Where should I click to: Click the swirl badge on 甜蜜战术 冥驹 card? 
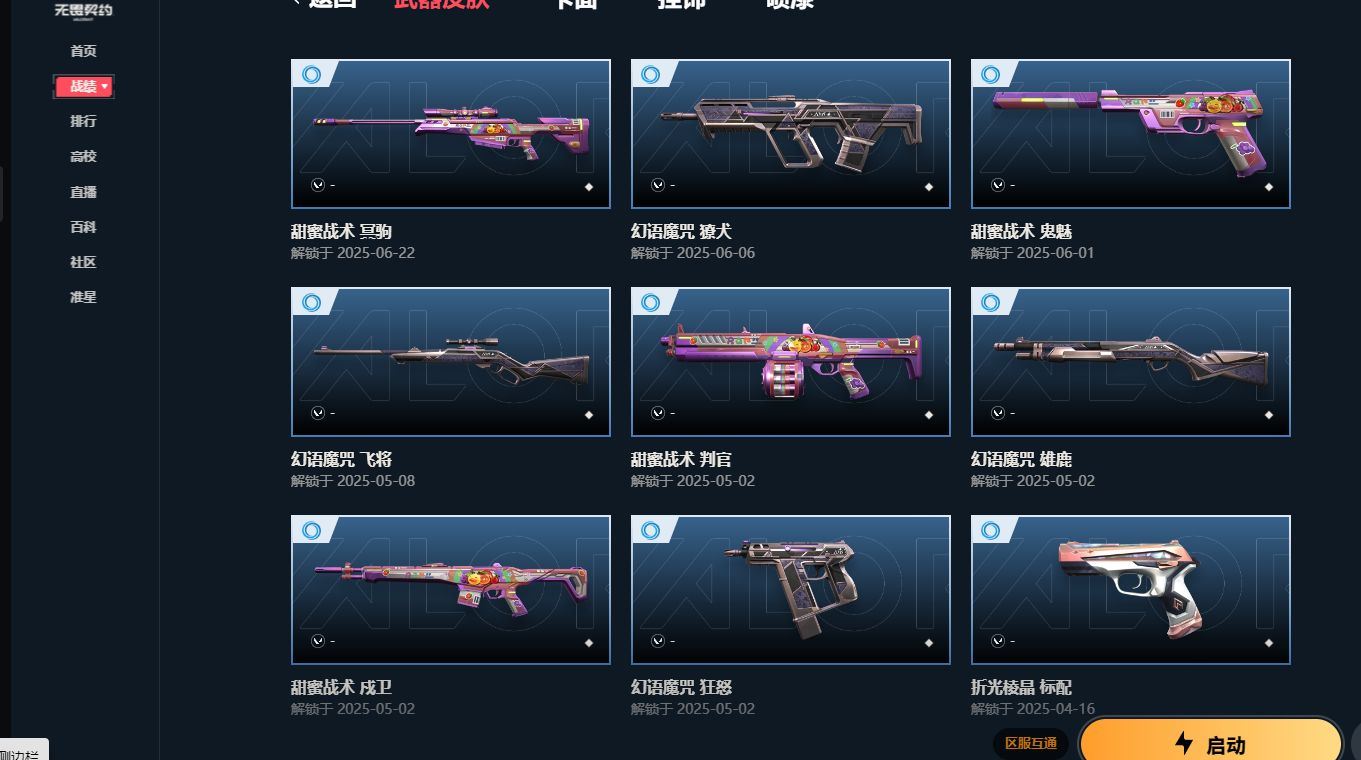311,75
